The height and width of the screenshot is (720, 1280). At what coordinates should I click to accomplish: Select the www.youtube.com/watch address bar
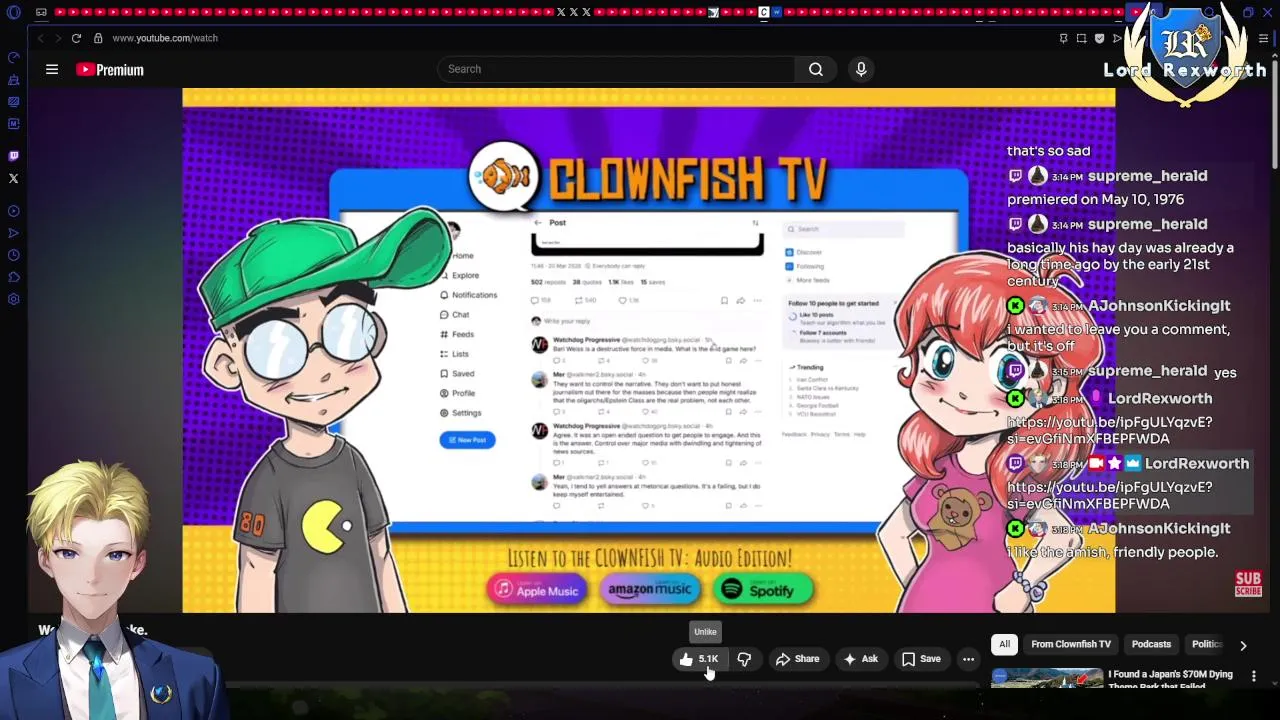pyautogui.click(x=165, y=38)
